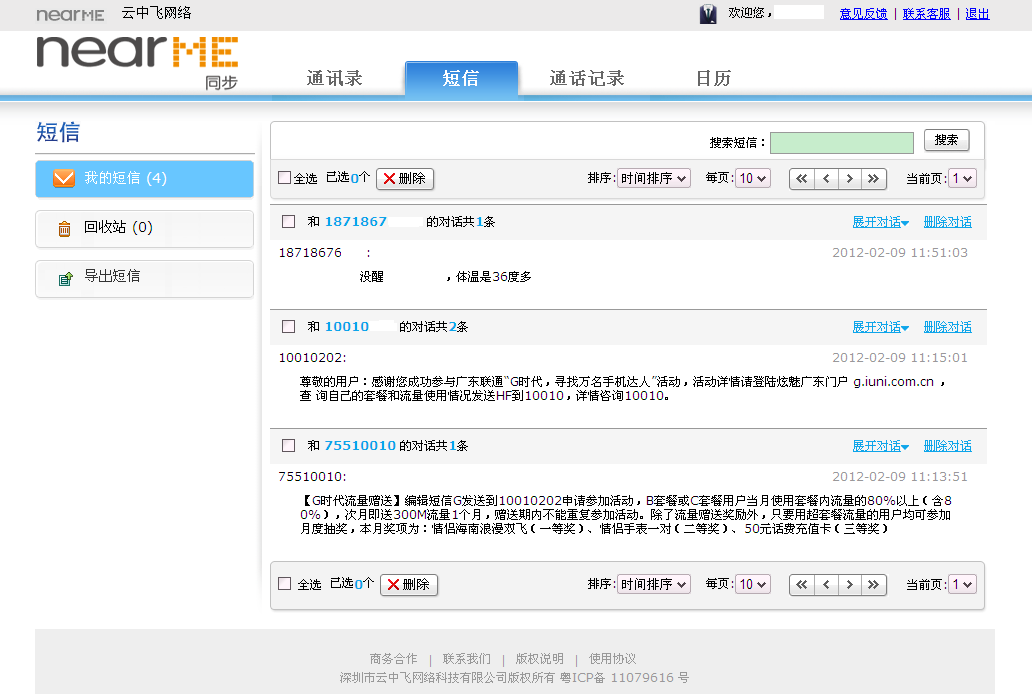Go to previous page in the top pager
This screenshot has width=1032, height=694.
826,178
